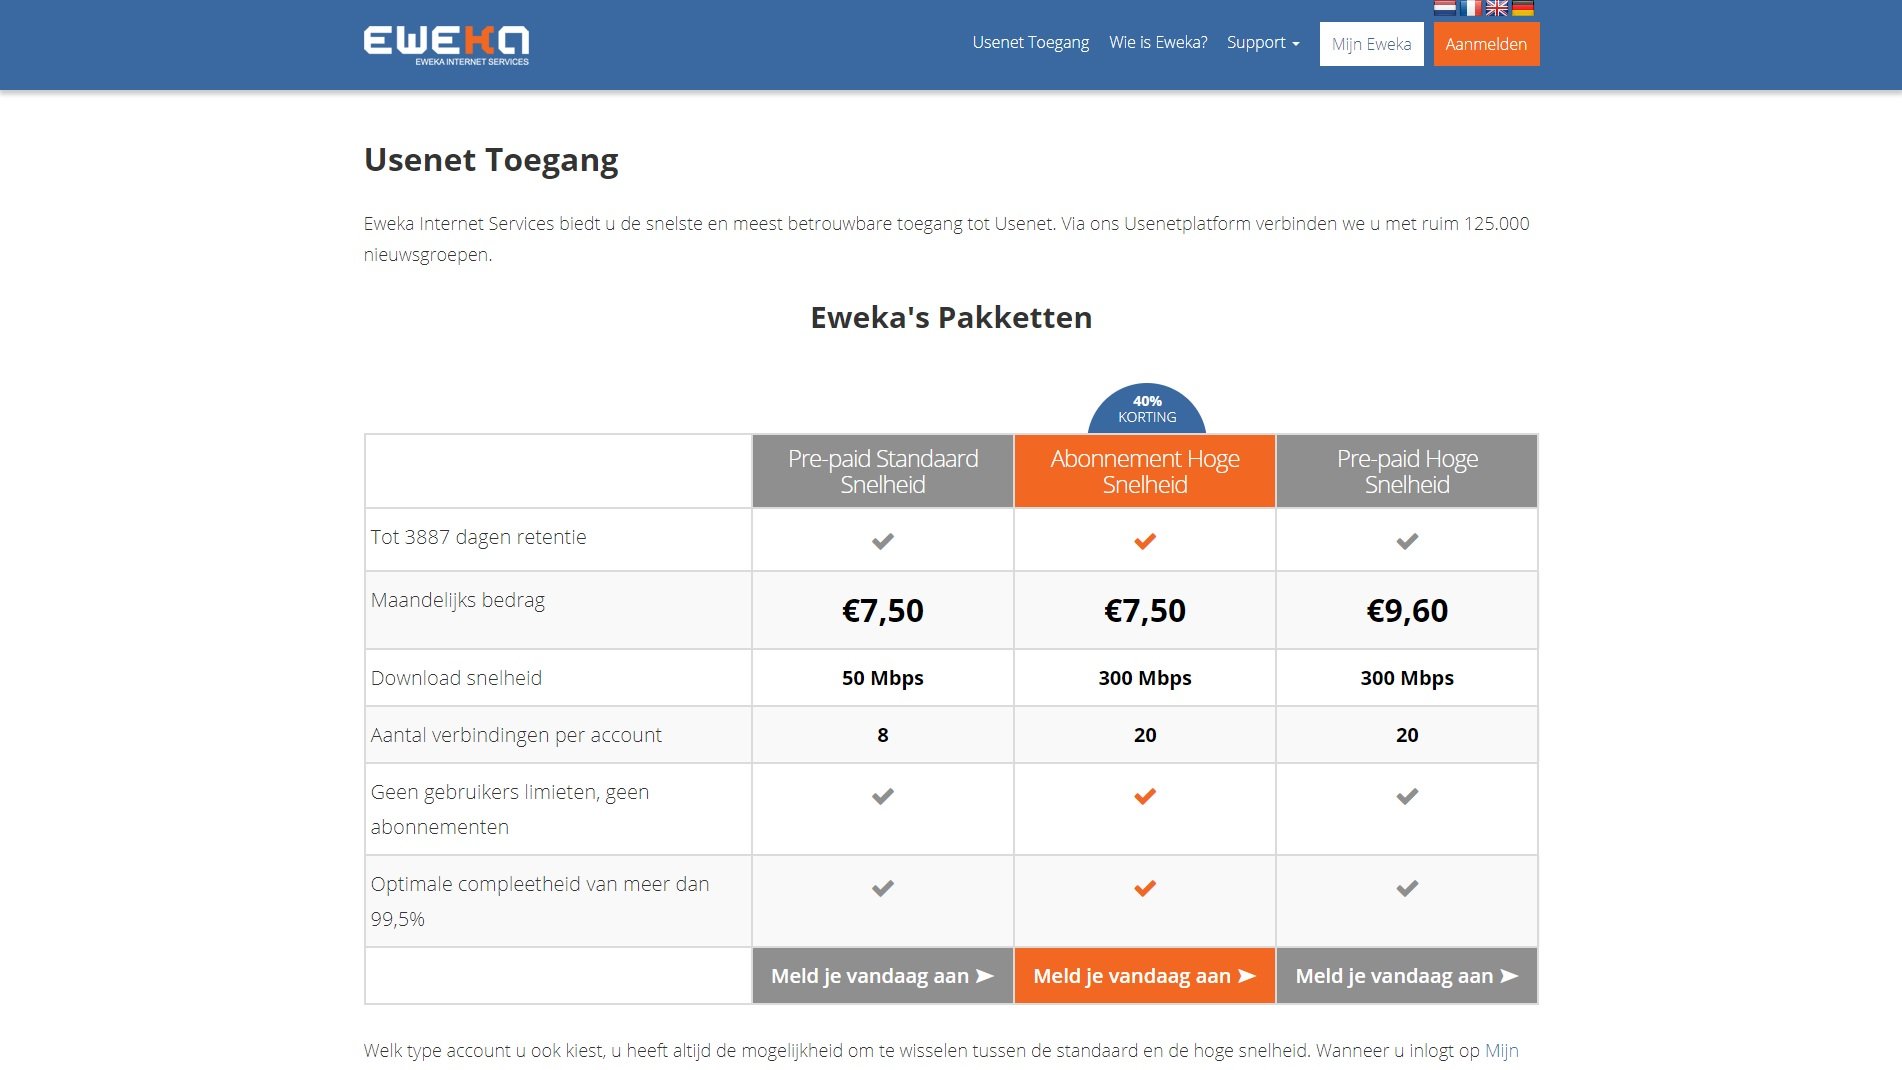Click the Mijn Eweka login button
This screenshot has width=1902, height=1070.
pos(1371,44)
